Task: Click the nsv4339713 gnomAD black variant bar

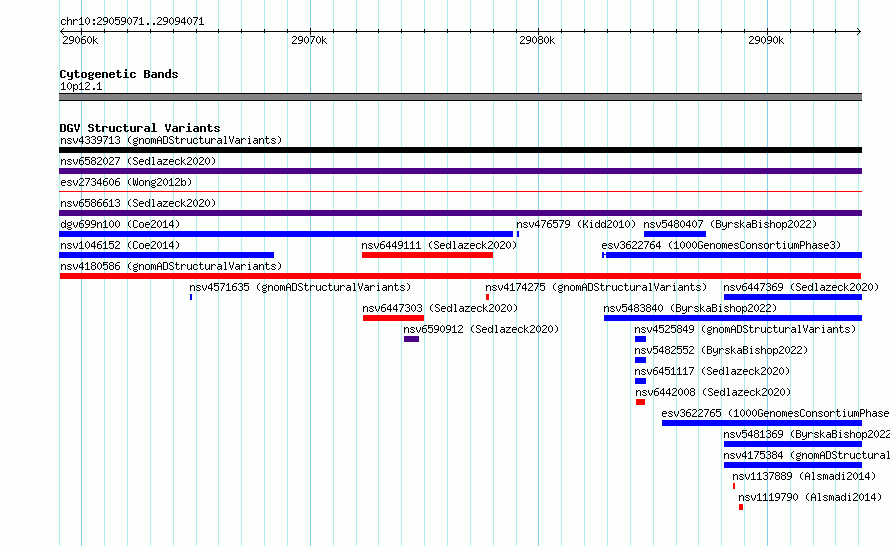Action: [460, 150]
